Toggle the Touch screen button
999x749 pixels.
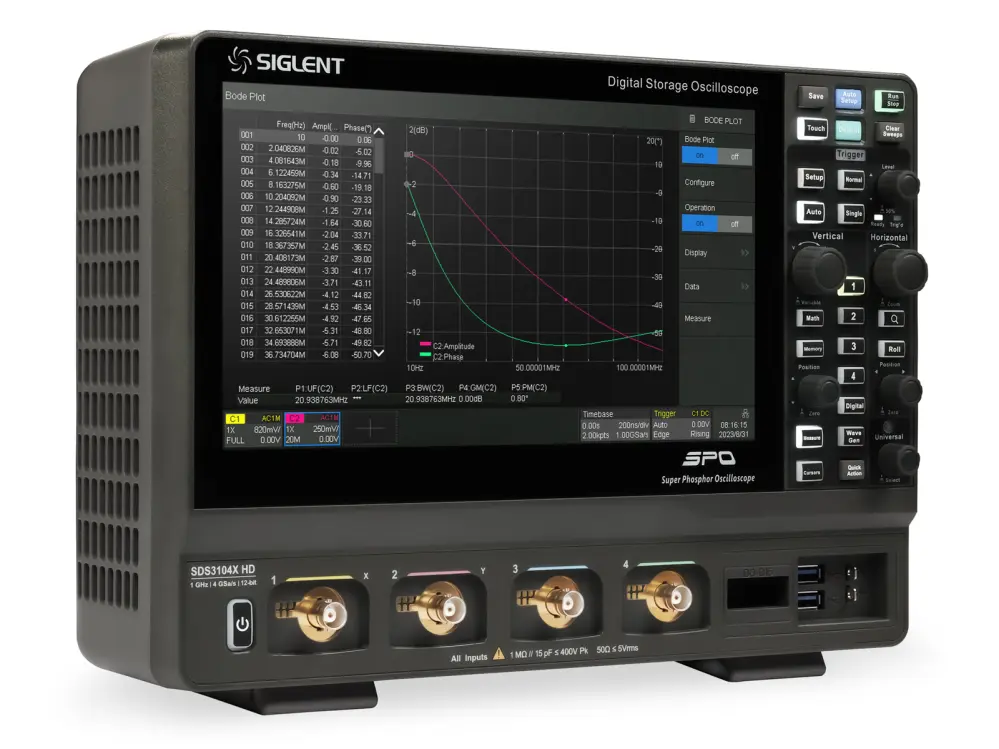point(815,128)
